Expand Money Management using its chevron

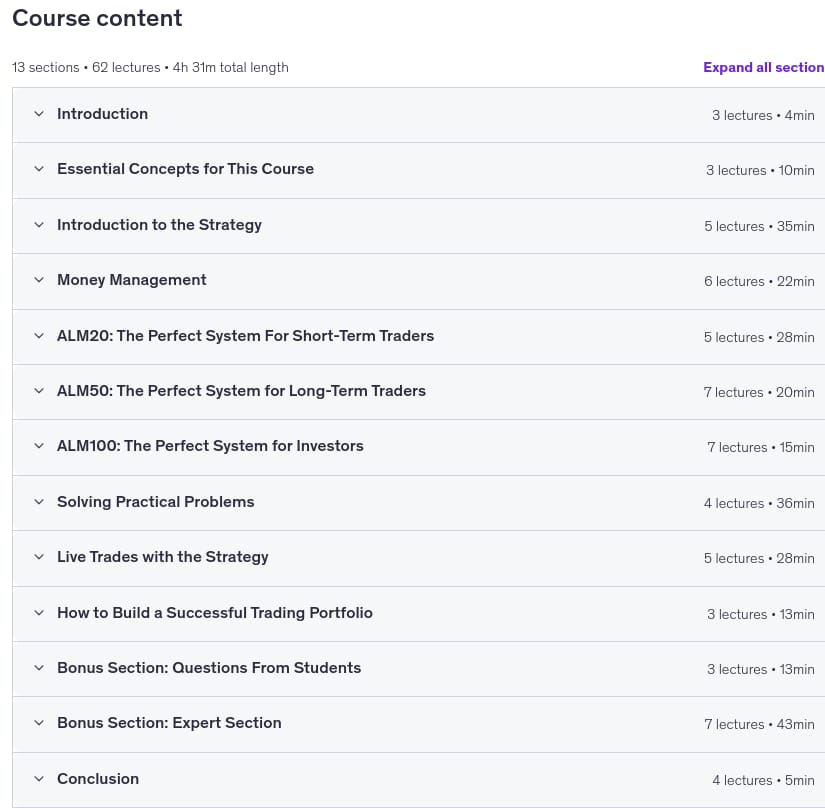[39, 280]
